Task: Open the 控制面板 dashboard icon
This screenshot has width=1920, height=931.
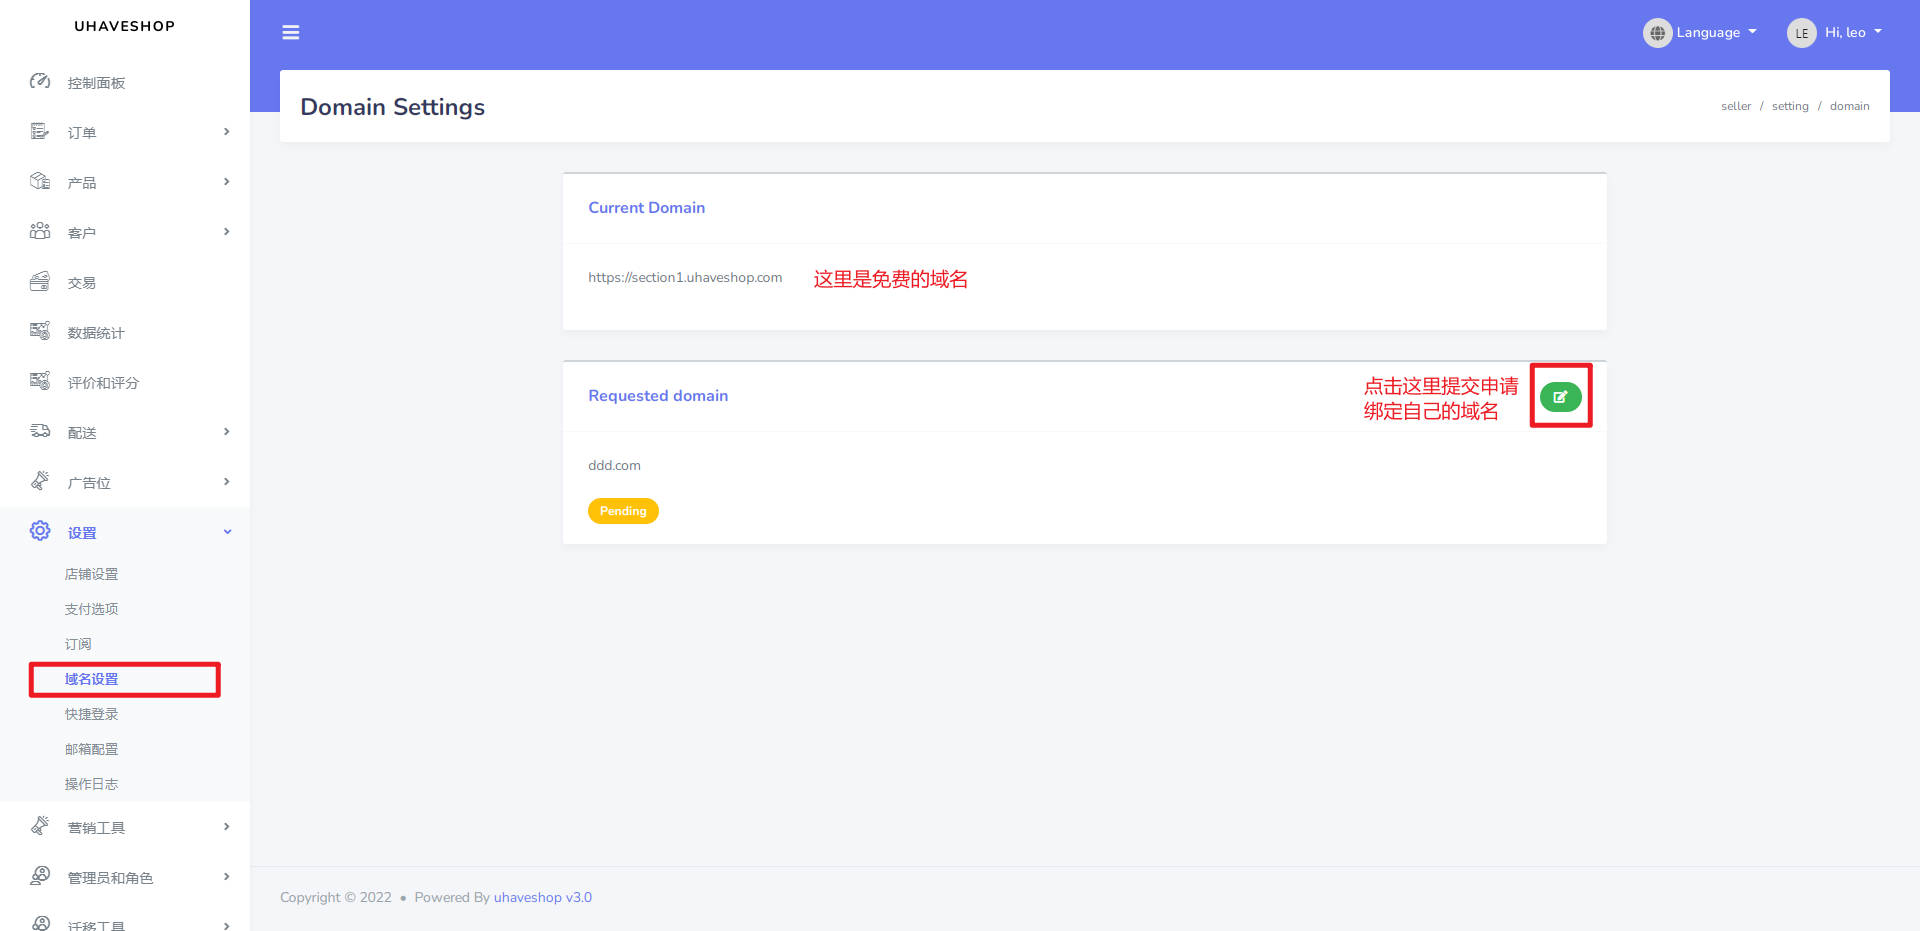Action: click(40, 82)
